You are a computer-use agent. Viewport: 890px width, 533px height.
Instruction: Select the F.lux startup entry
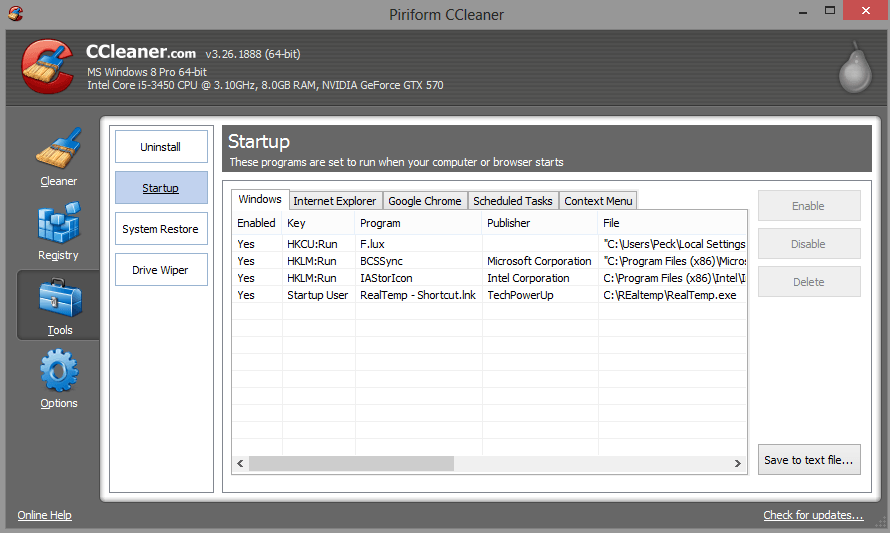[373, 244]
